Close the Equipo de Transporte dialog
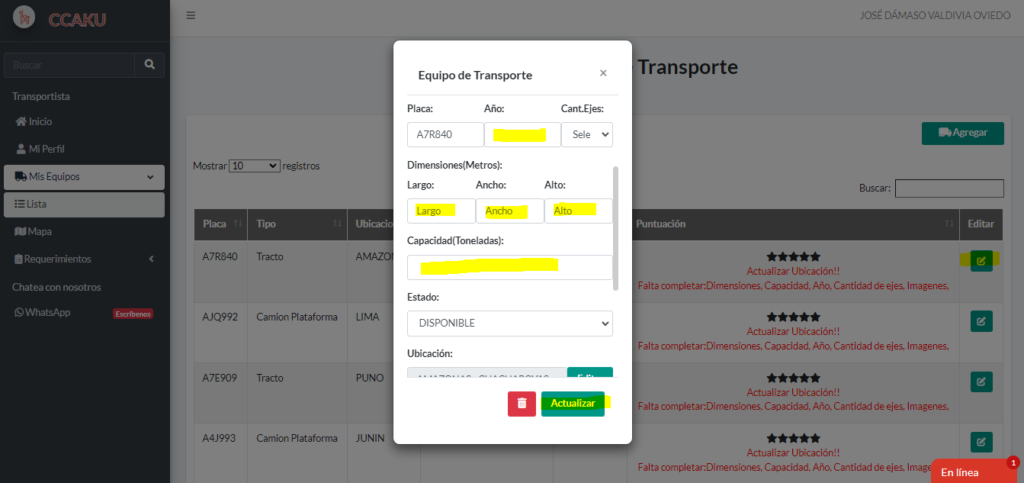This screenshot has width=1024, height=483. [602, 73]
